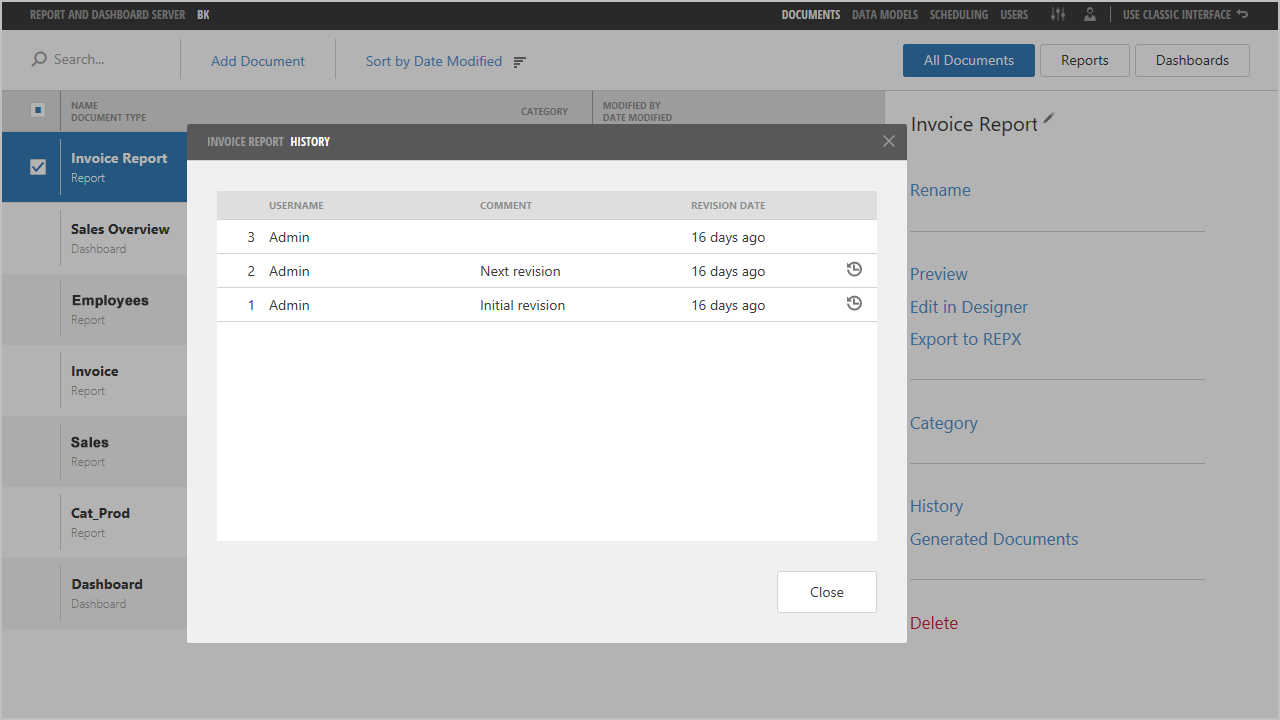Filter by the Reports tab
The height and width of the screenshot is (720, 1280).
pos(1084,60)
